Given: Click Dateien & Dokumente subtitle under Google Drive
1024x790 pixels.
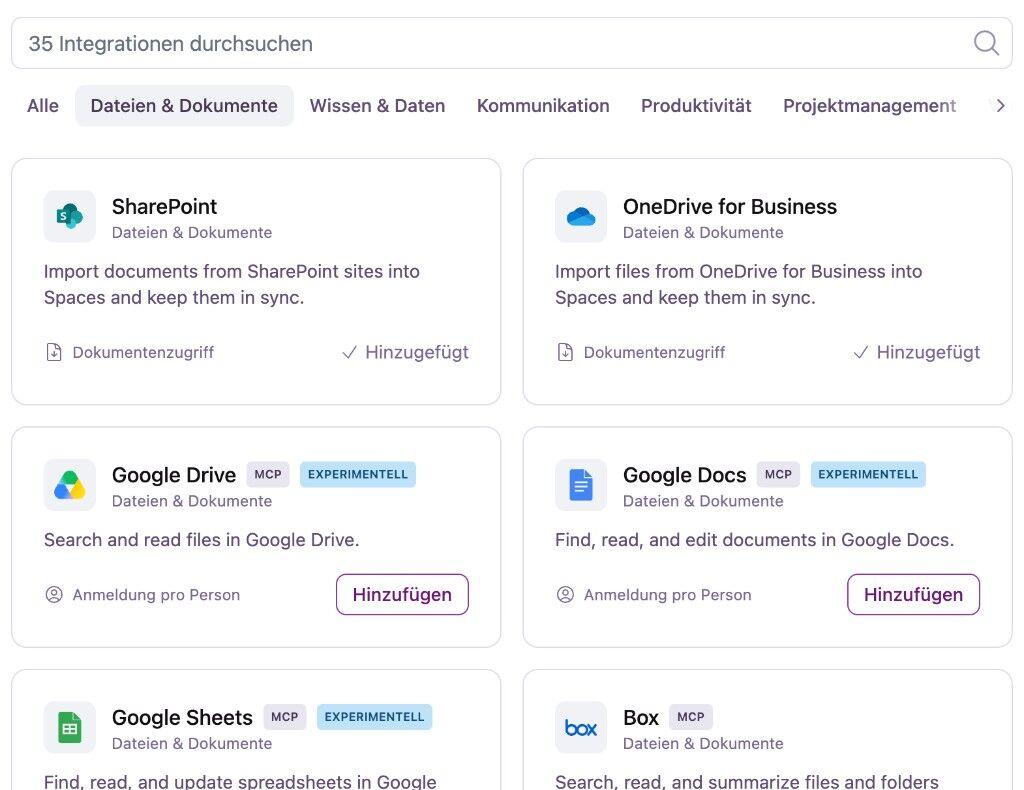Looking at the screenshot, I should [192, 501].
